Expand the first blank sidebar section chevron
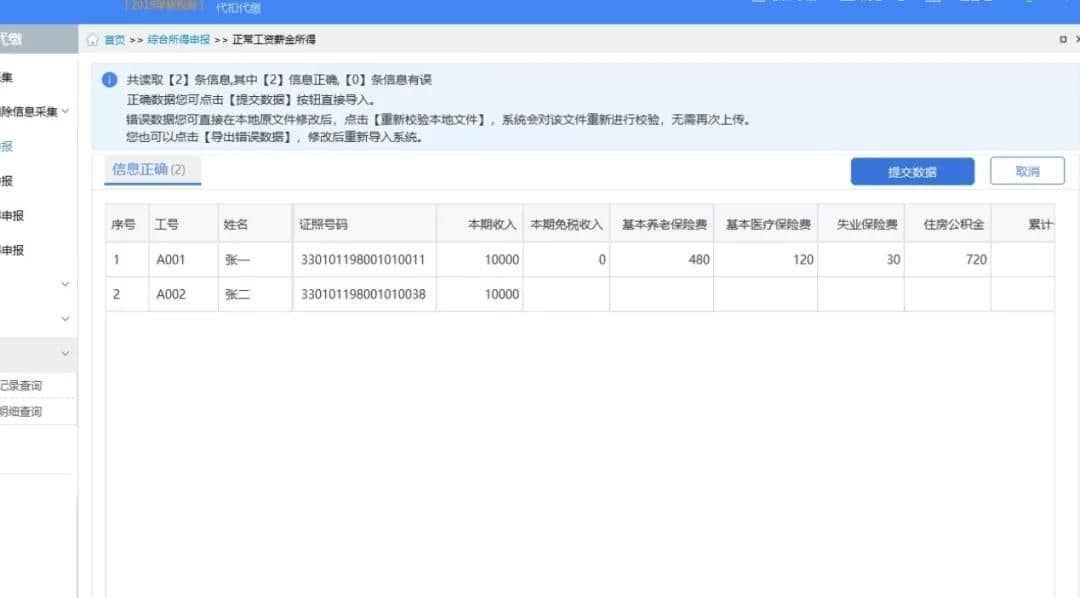Image resolution: width=1080 pixels, height=598 pixels. 66,284
